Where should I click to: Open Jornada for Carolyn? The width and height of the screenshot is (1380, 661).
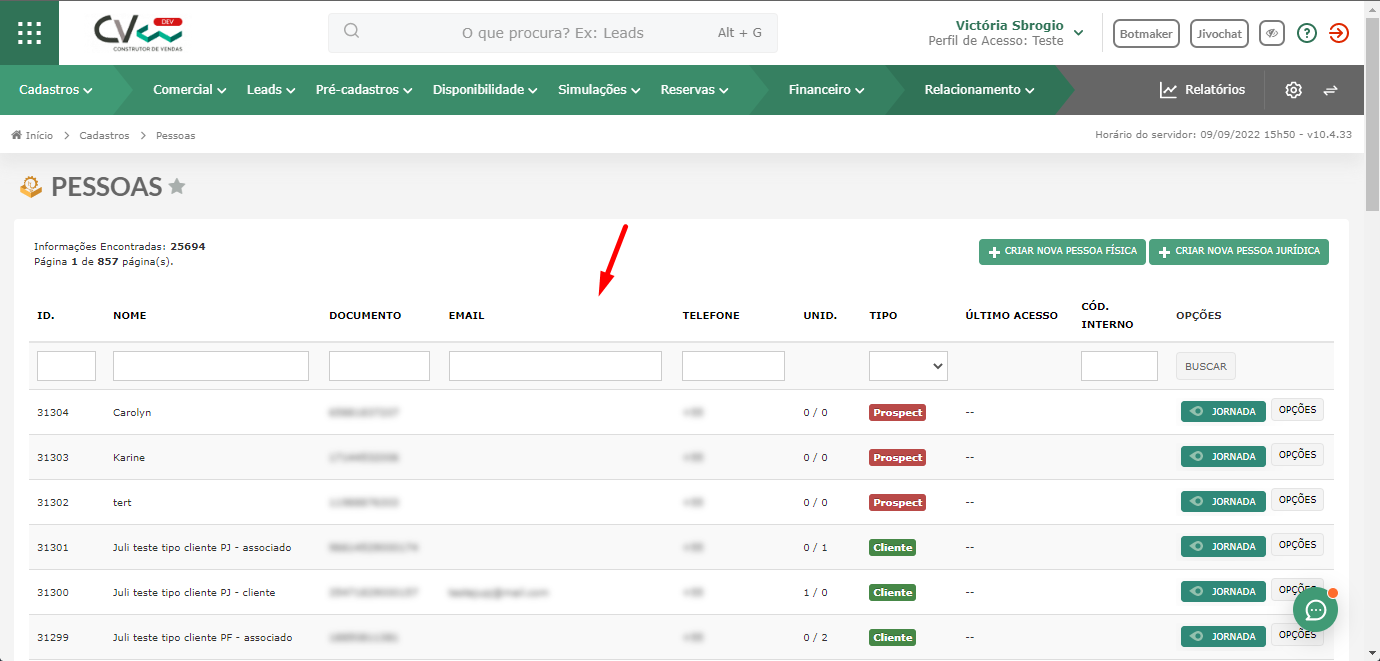[1223, 411]
